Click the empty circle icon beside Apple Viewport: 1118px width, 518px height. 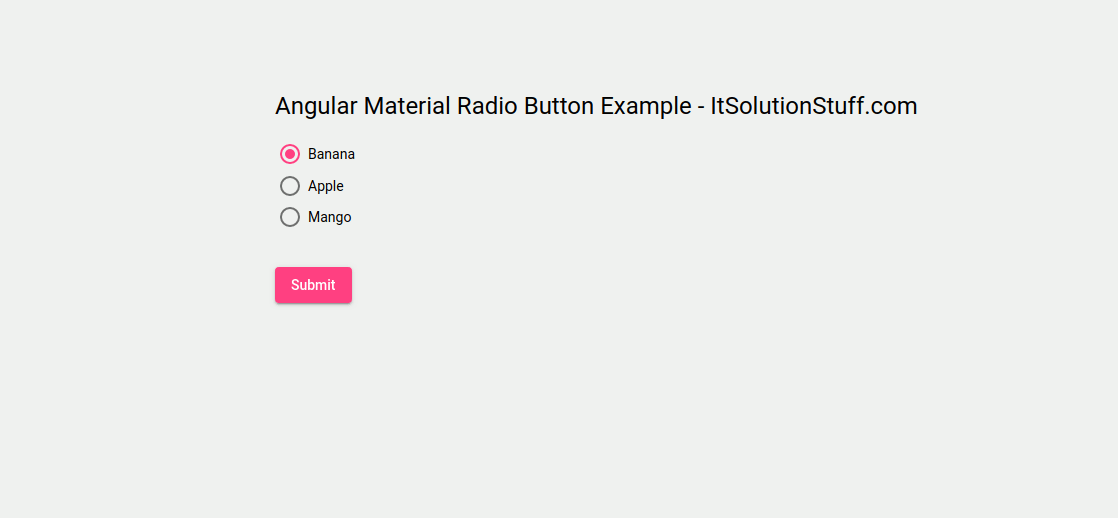pyautogui.click(x=290, y=186)
